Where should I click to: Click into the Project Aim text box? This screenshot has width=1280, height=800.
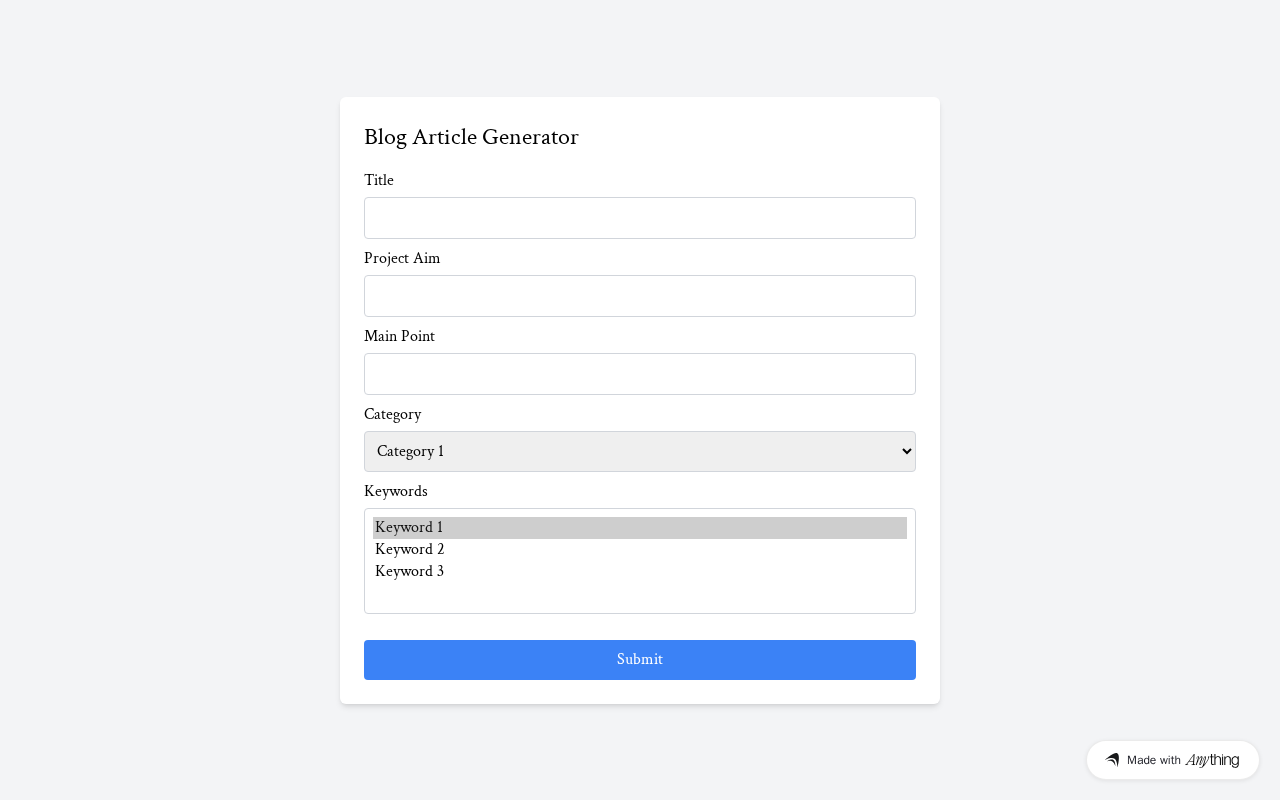[640, 296]
